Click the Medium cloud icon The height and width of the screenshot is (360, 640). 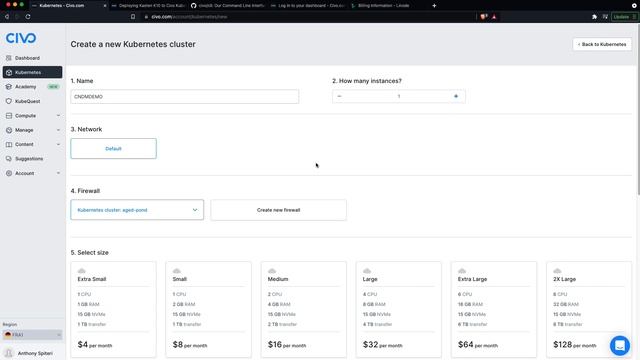(272, 271)
